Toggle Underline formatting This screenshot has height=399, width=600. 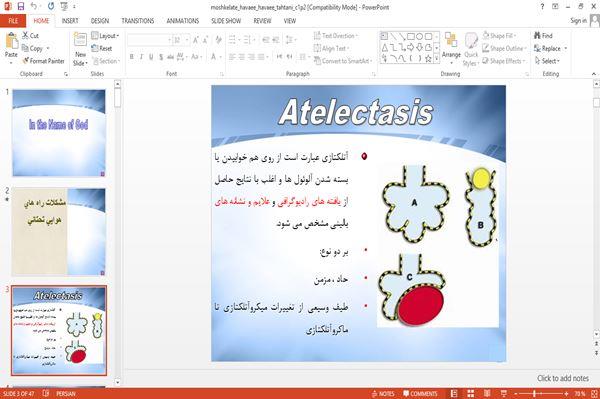[151, 57]
